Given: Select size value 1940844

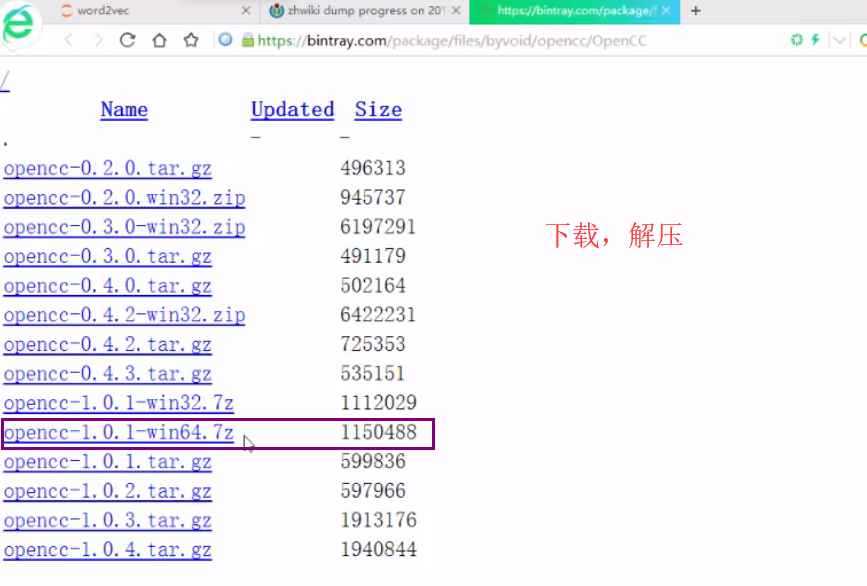Looking at the screenshot, I should (x=378, y=548).
